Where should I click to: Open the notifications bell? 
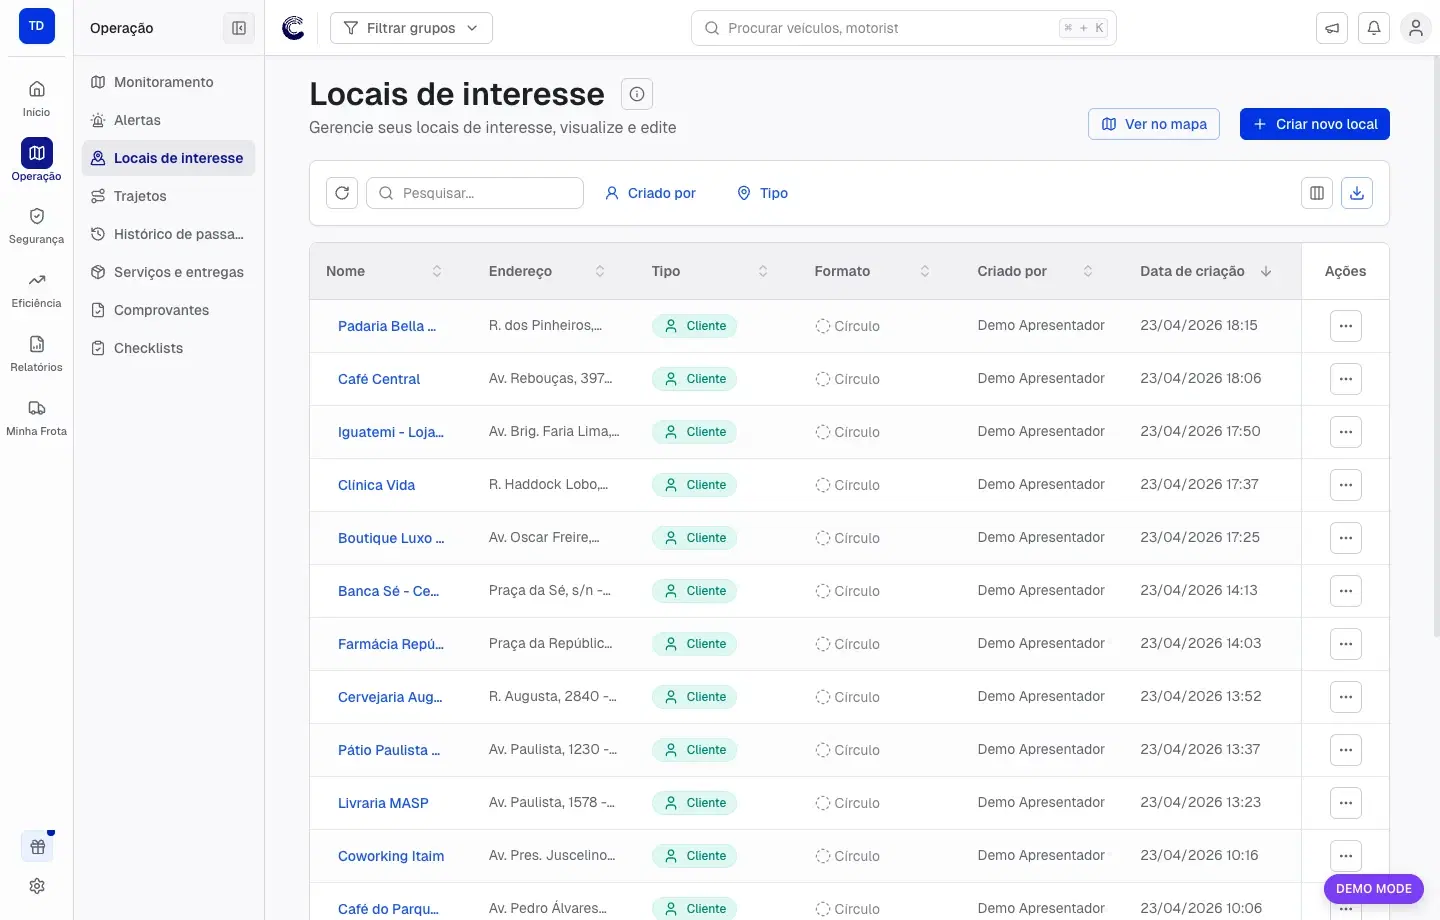point(1374,28)
